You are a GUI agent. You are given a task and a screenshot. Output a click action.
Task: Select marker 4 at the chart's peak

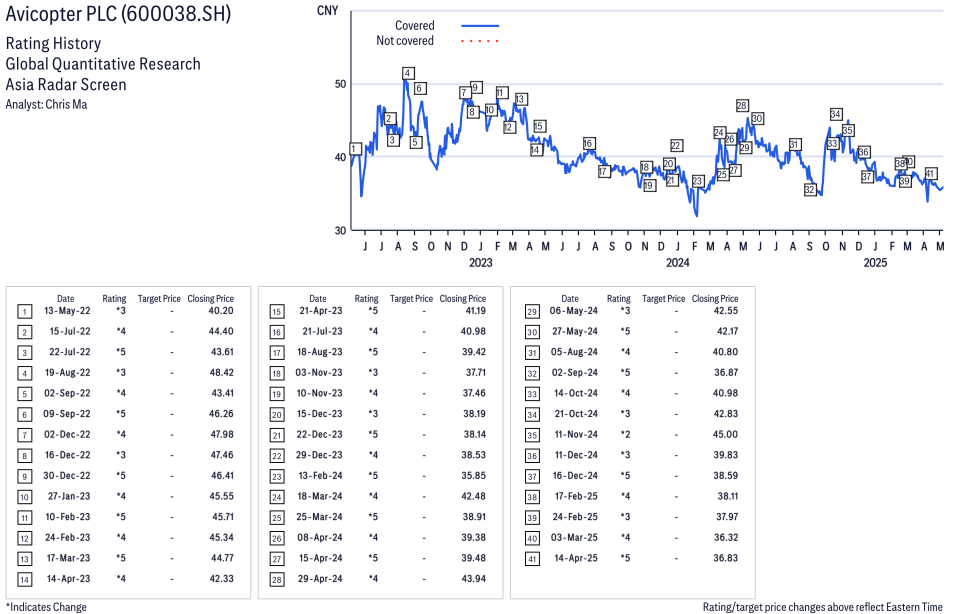click(408, 73)
